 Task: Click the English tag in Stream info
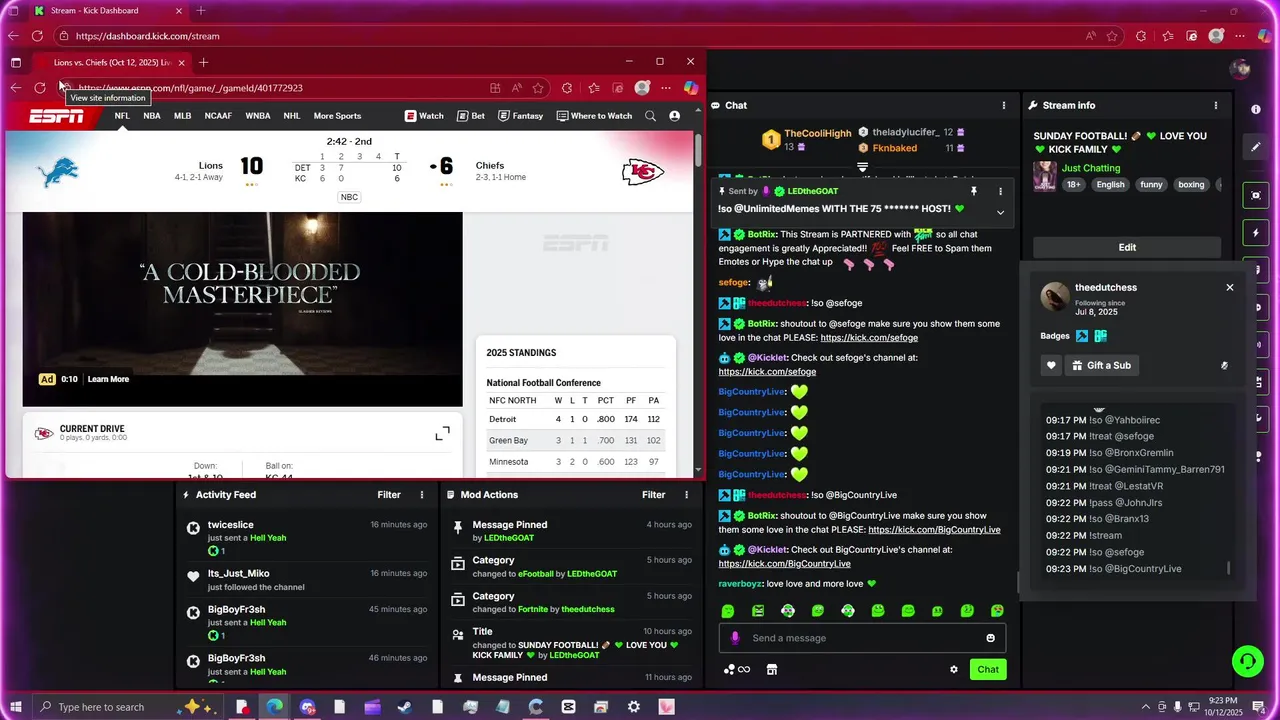[x=1110, y=184]
